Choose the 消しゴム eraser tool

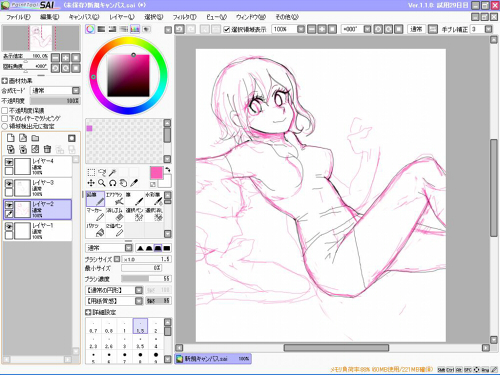point(115,214)
